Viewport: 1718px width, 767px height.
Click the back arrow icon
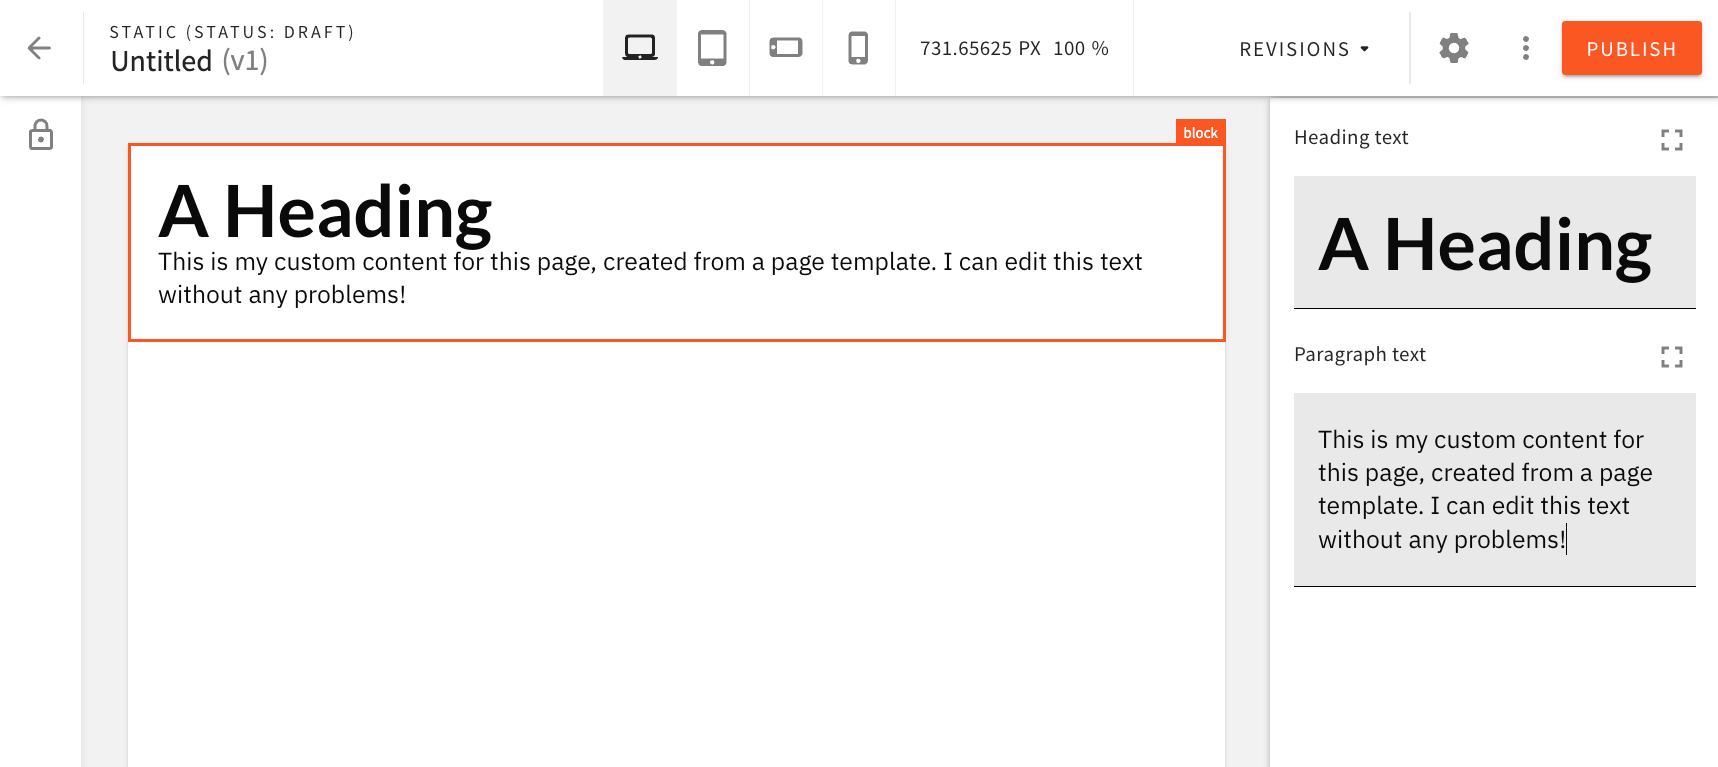click(x=39, y=48)
